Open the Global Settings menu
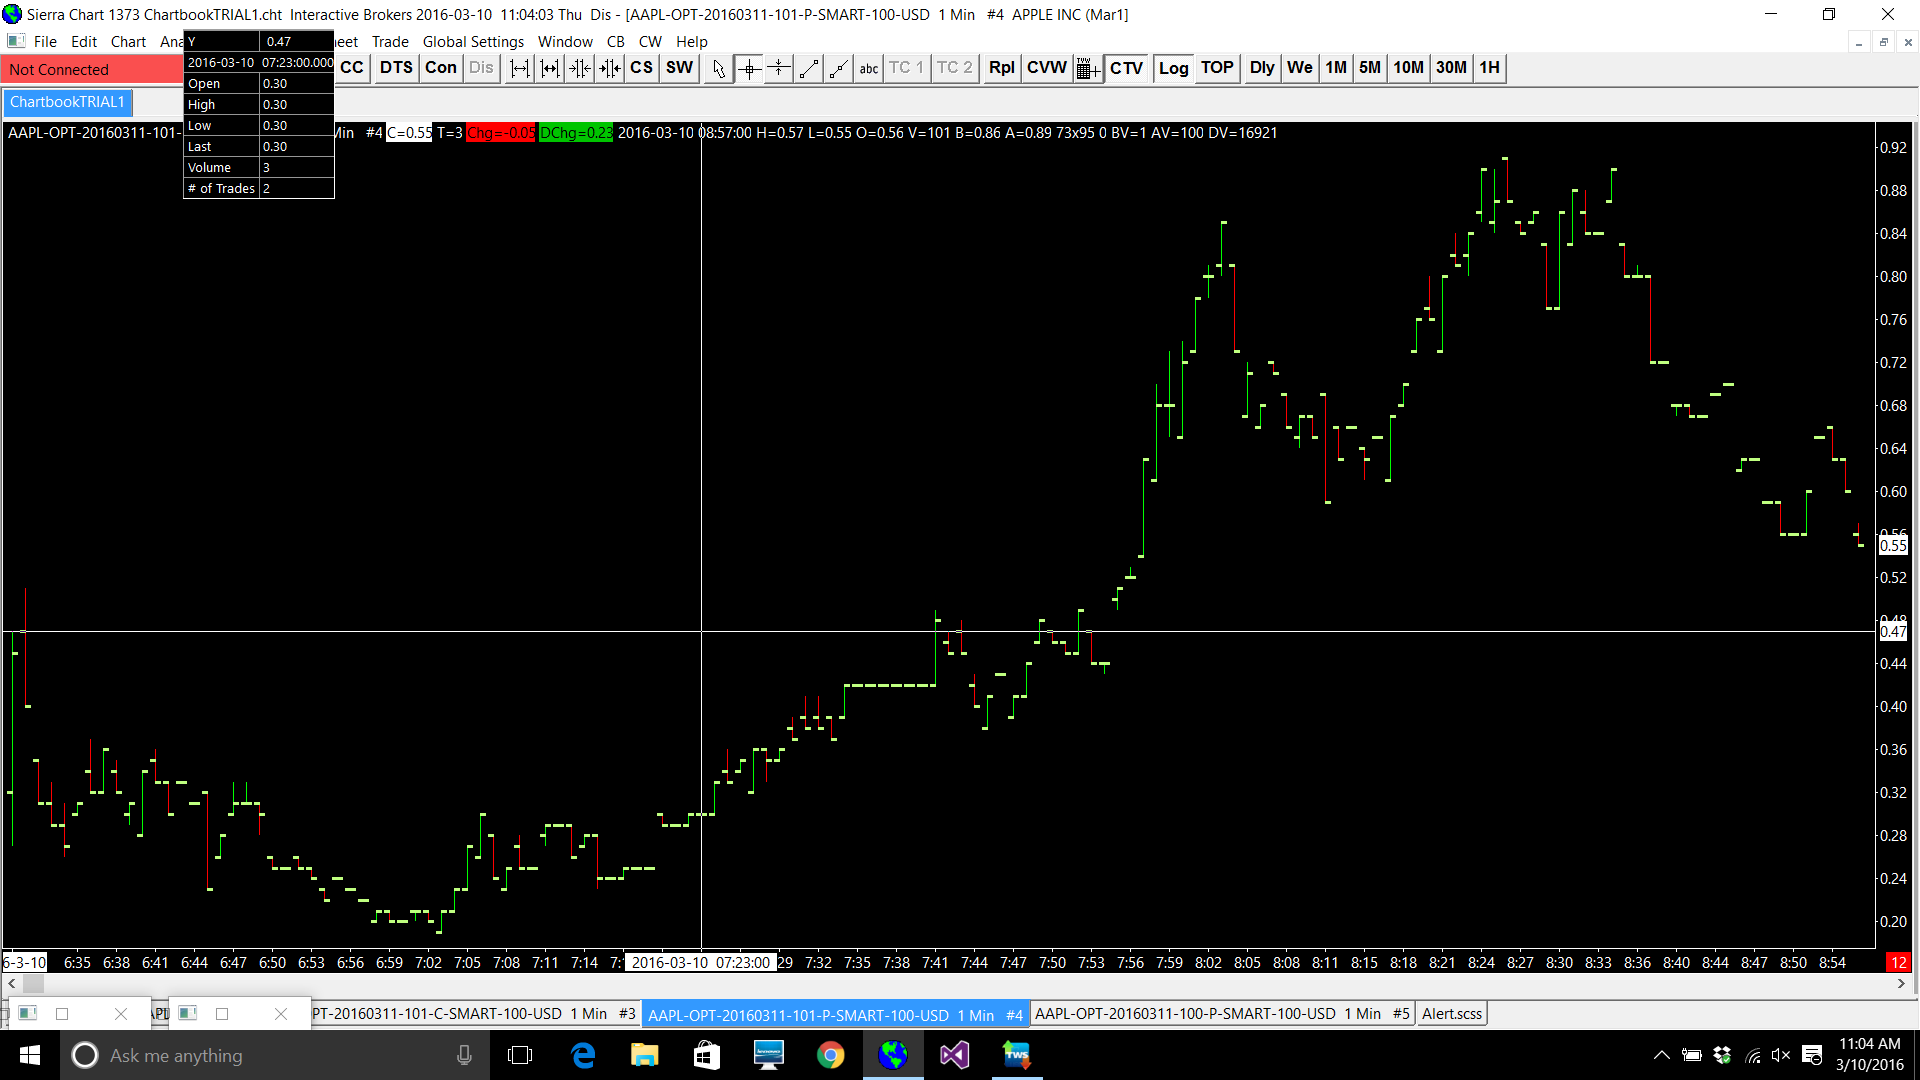This screenshot has height=1080, width=1920. coord(473,42)
